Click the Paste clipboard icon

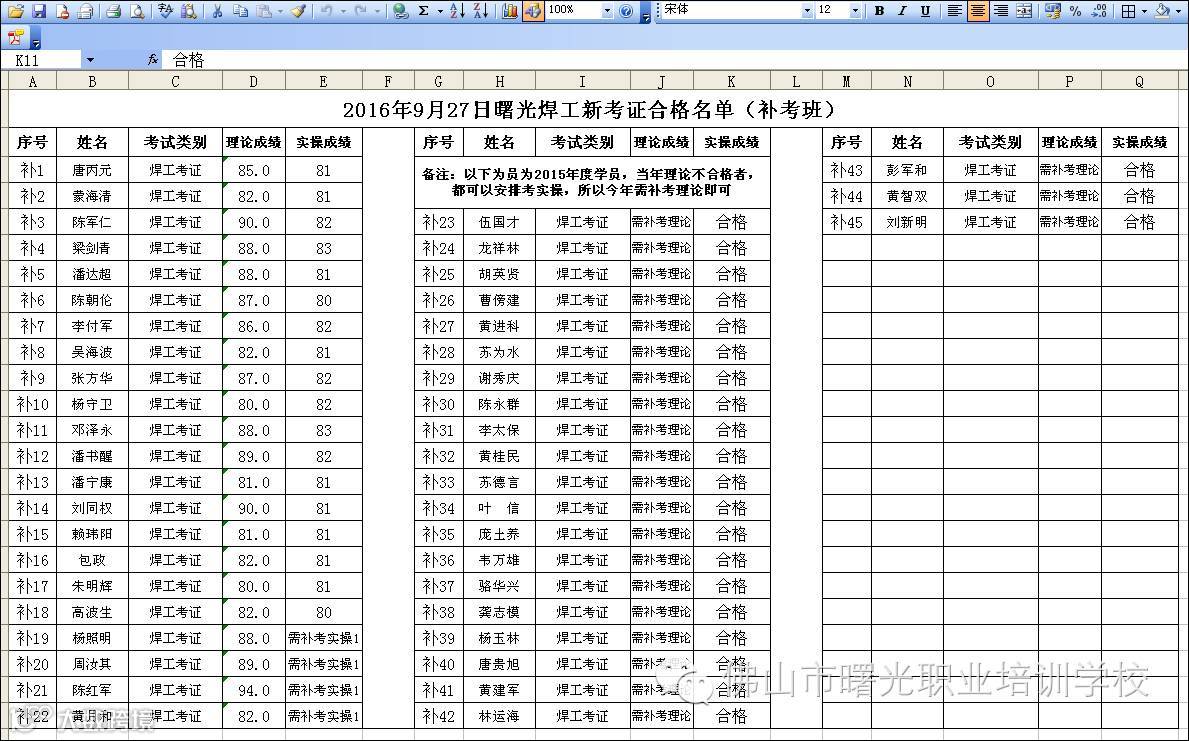264,11
